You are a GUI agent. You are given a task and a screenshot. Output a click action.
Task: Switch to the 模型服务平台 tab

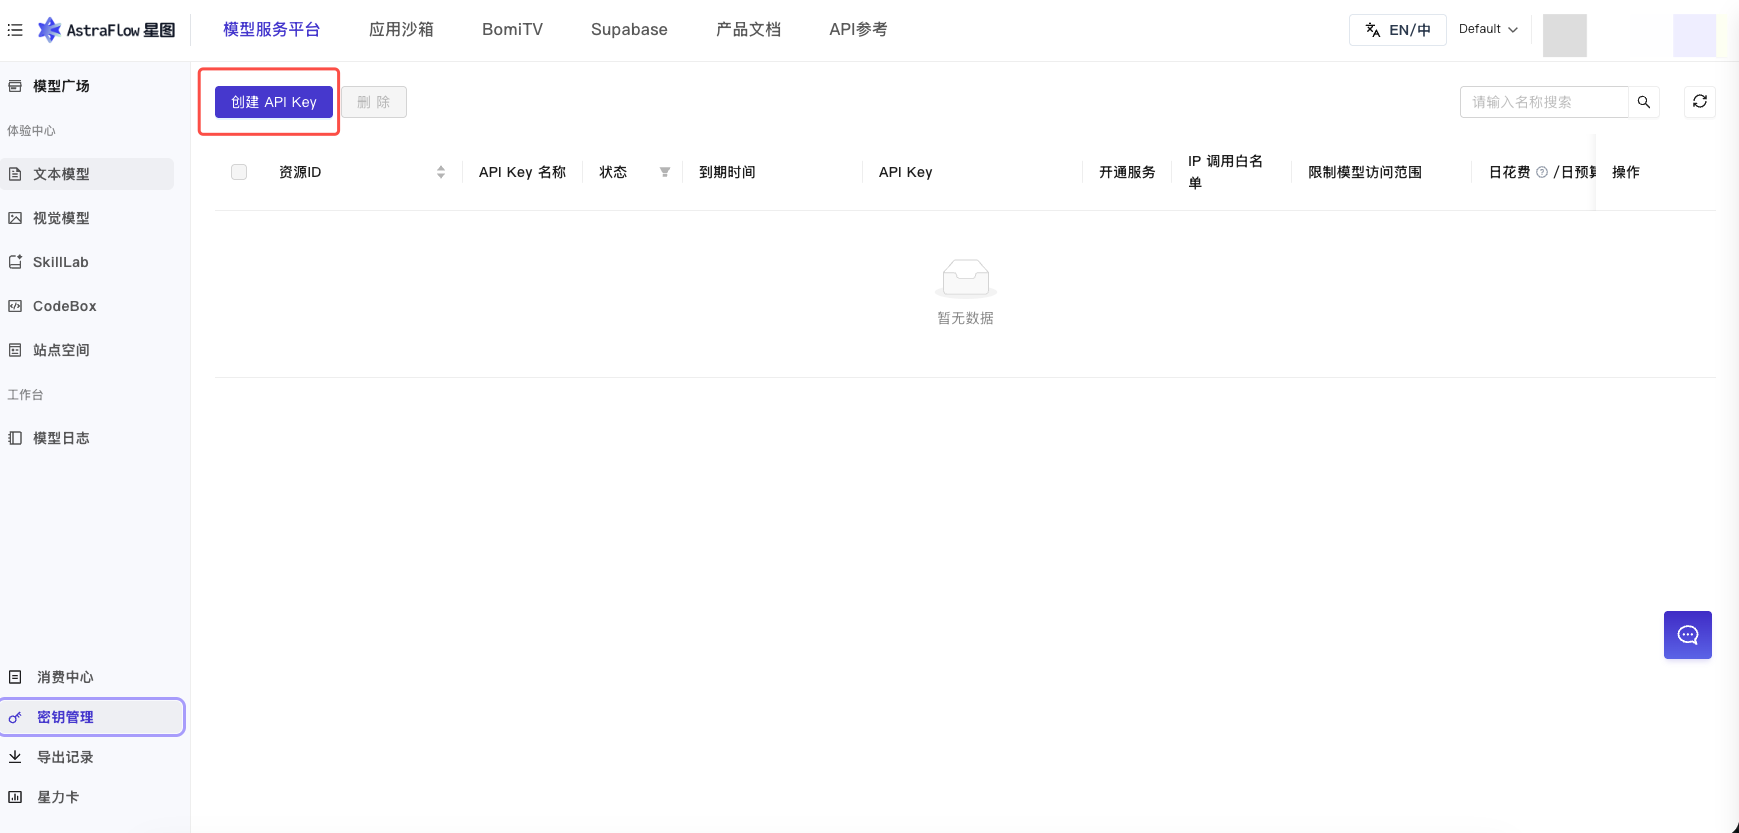point(271,30)
